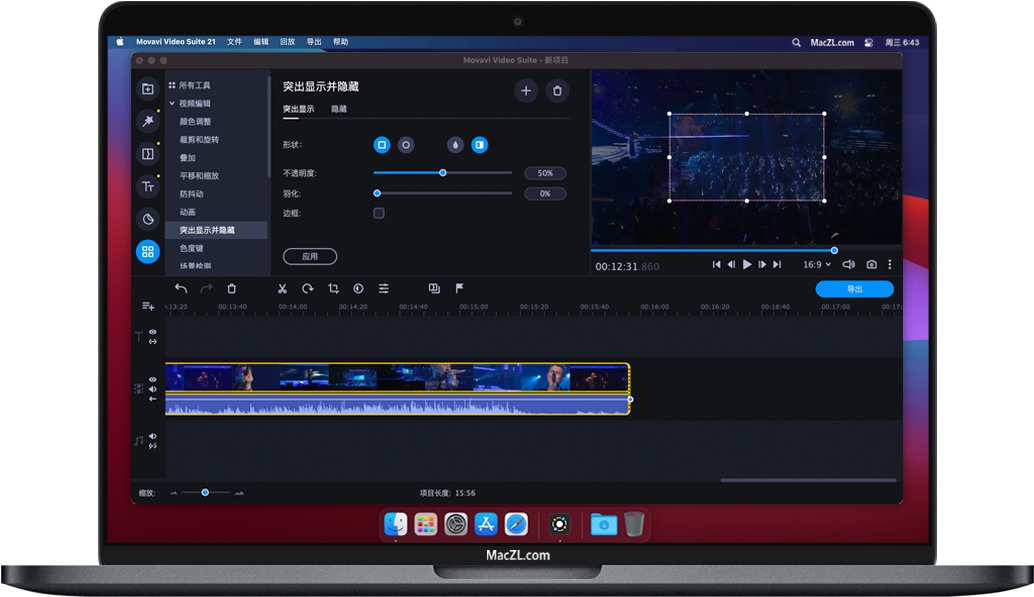Screen dimensions: 1034x597
Task: Click the blue 导出 export button
Action: click(855, 288)
